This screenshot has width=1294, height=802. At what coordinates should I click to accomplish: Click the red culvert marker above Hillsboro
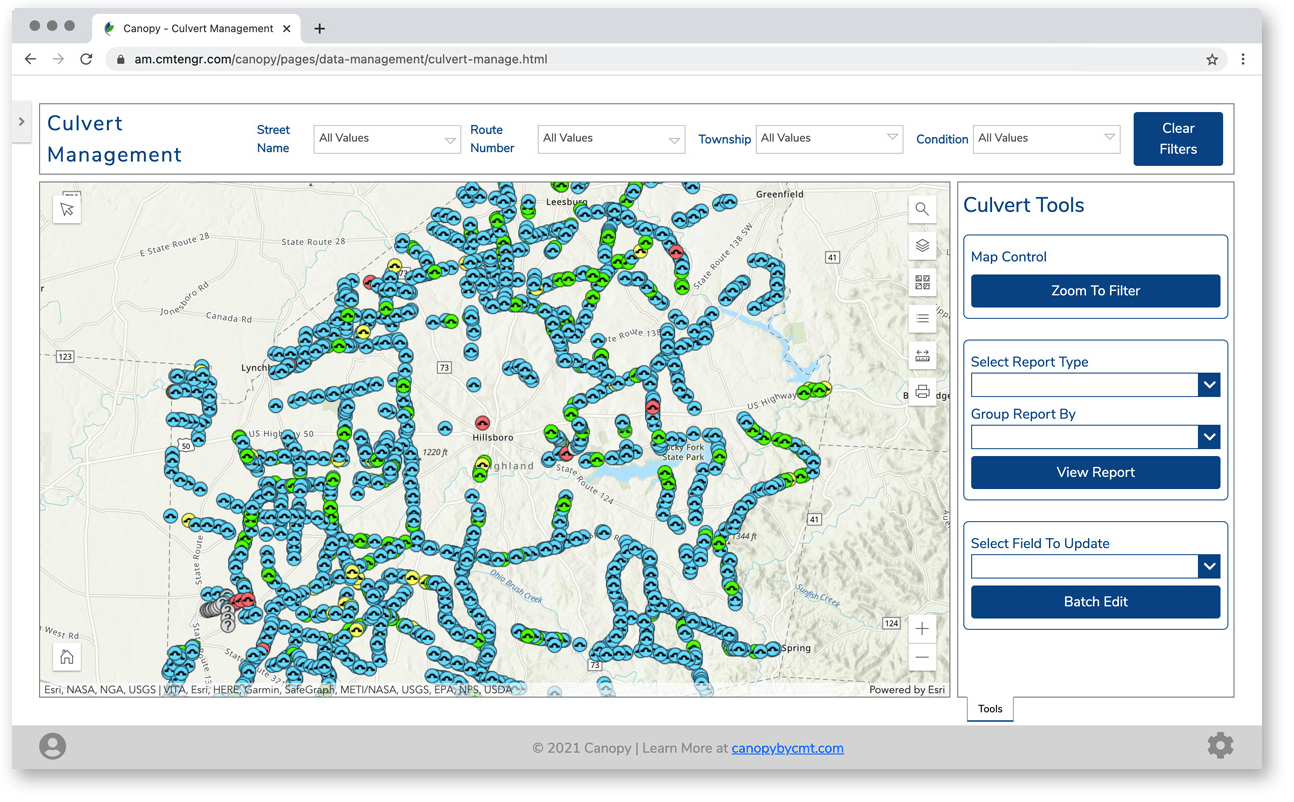[x=483, y=424]
